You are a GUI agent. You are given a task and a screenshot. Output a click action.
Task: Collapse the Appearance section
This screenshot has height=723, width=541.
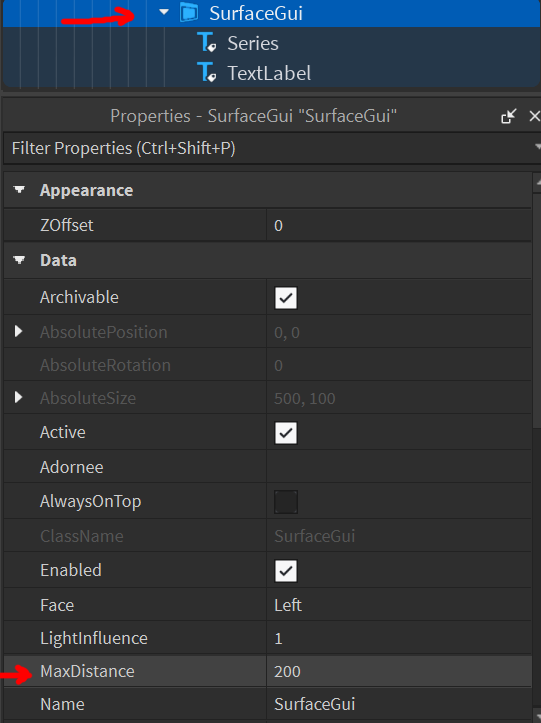click(x=19, y=190)
